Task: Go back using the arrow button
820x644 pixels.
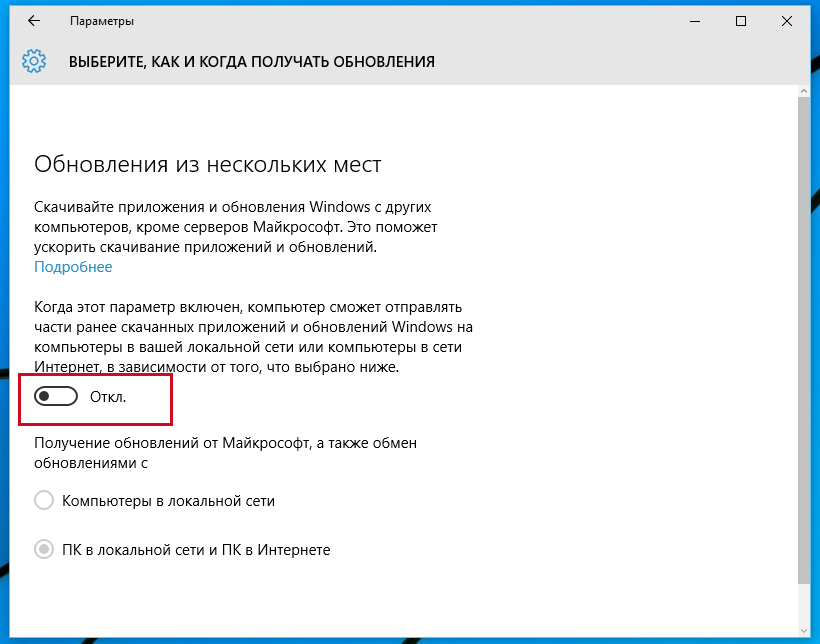Action: click(34, 21)
